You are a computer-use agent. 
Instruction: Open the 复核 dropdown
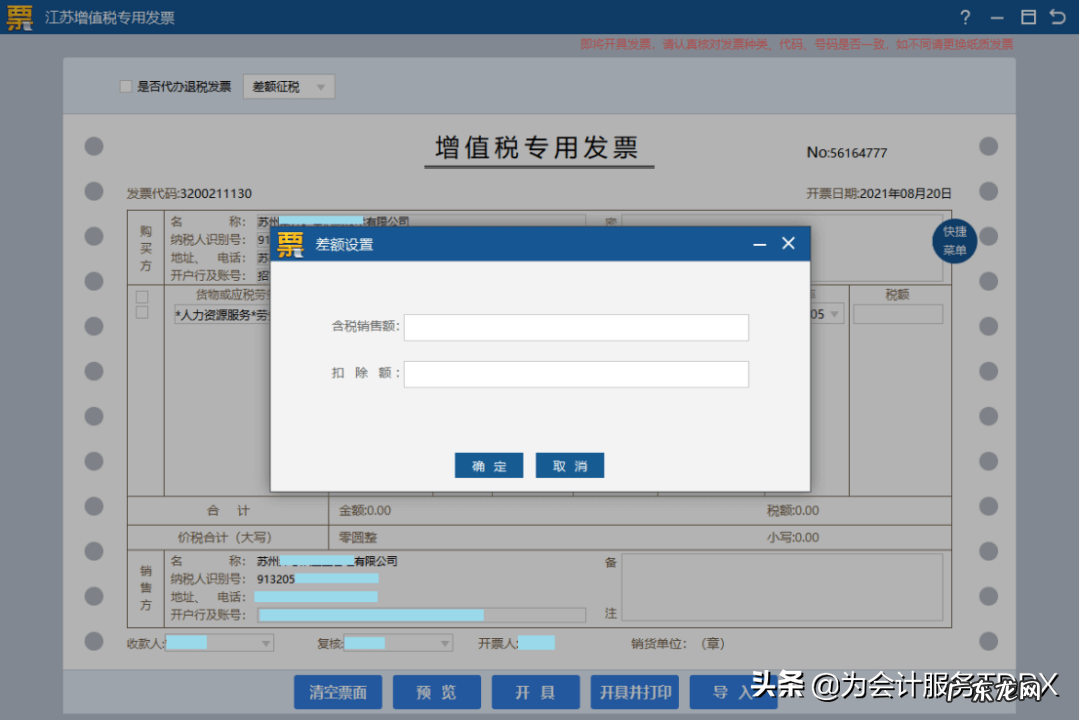coord(443,643)
